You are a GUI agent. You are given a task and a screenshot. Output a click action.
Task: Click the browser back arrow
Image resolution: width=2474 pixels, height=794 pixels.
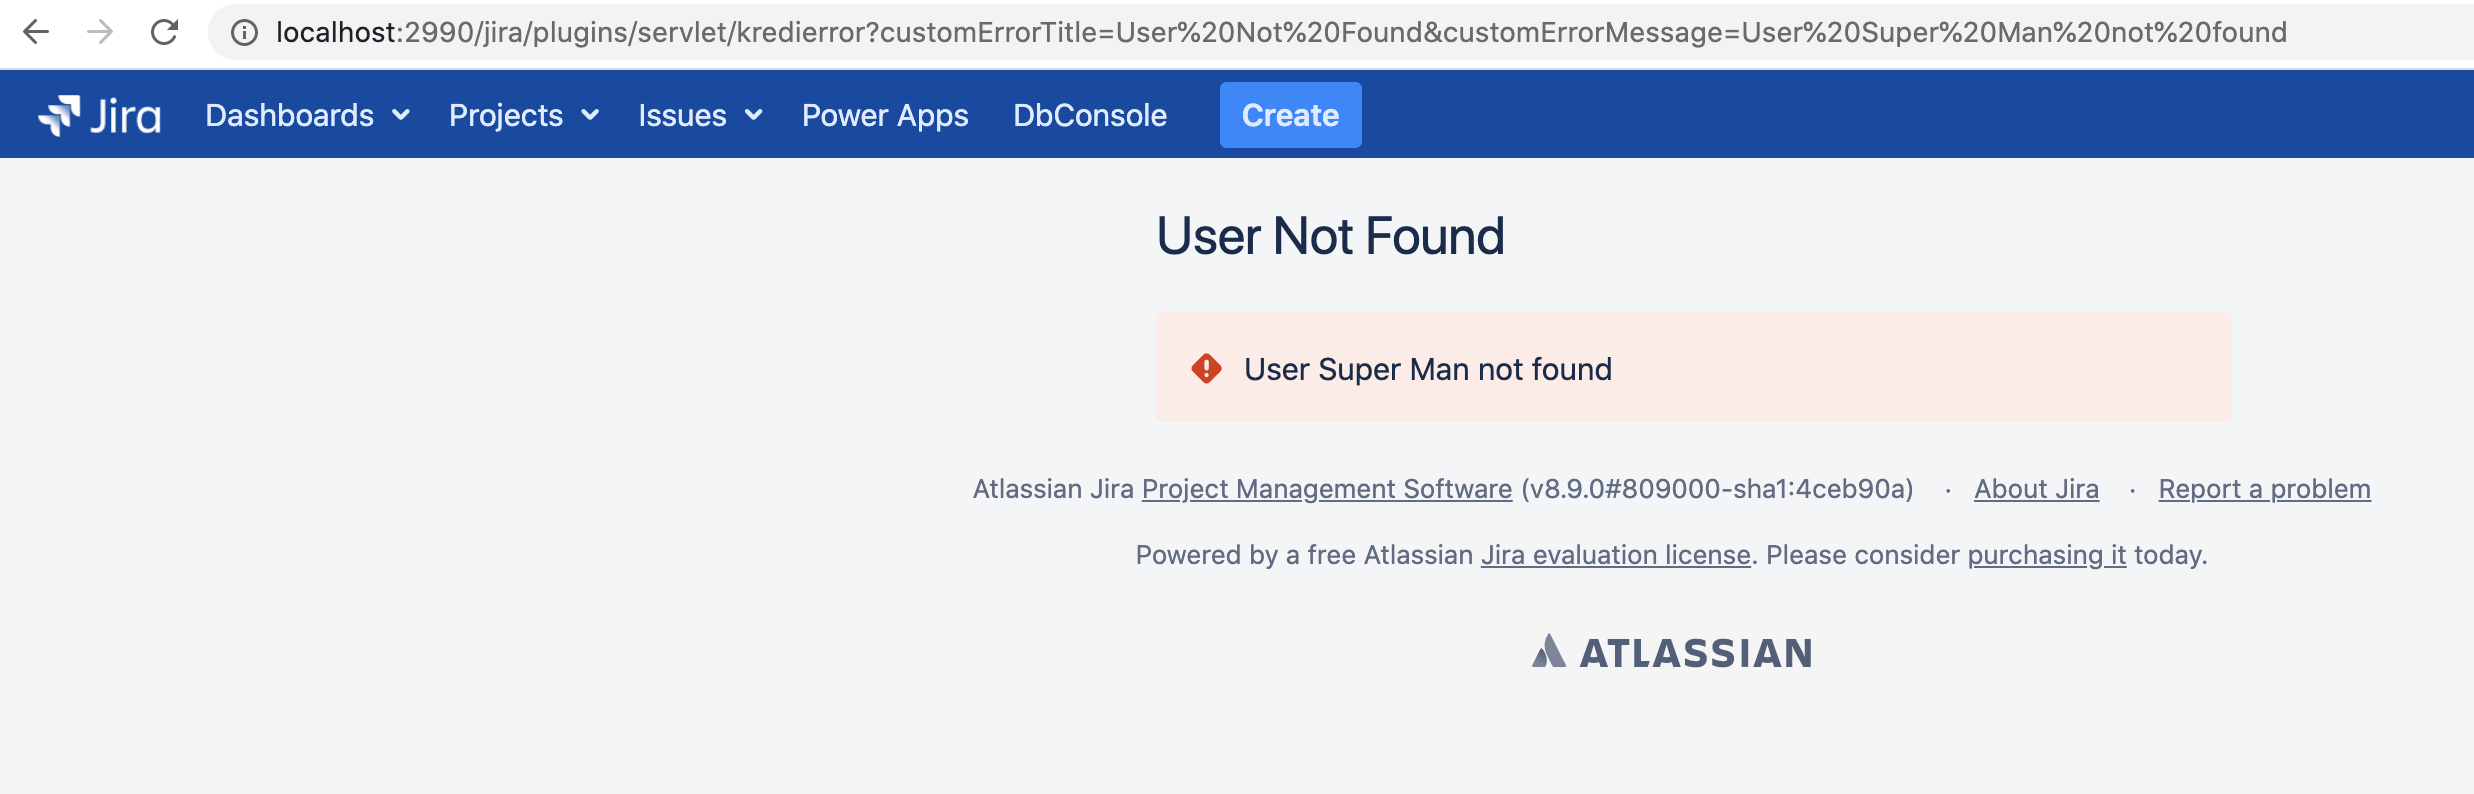point(36,32)
